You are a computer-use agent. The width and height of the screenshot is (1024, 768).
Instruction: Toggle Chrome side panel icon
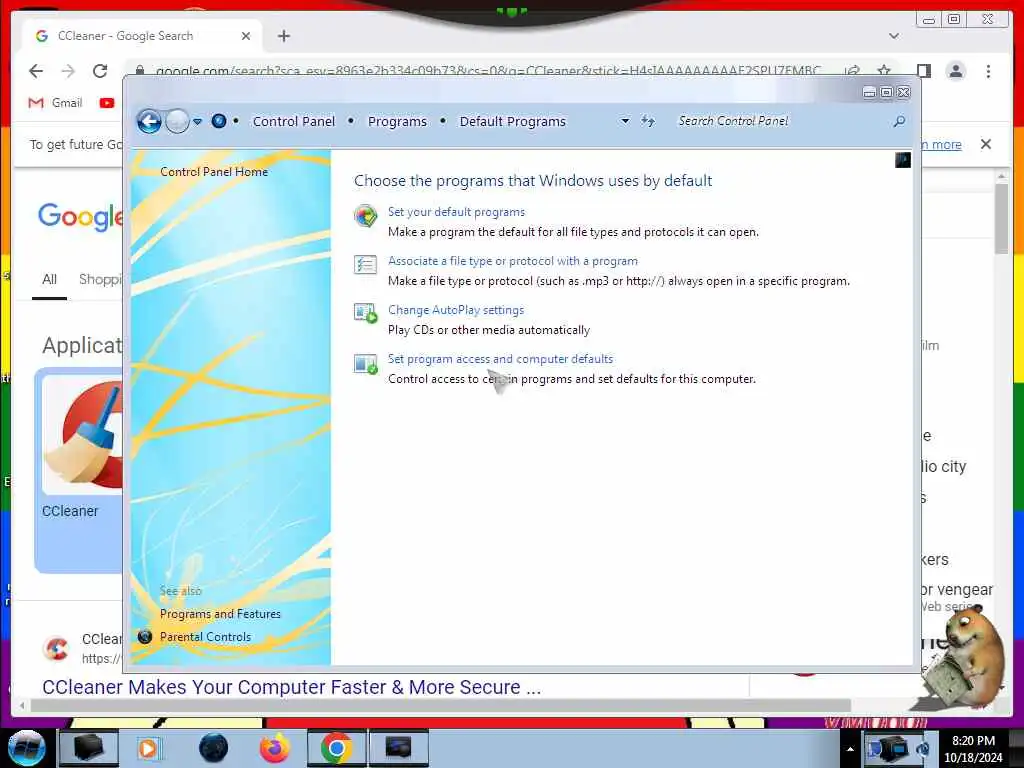point(923,71)
